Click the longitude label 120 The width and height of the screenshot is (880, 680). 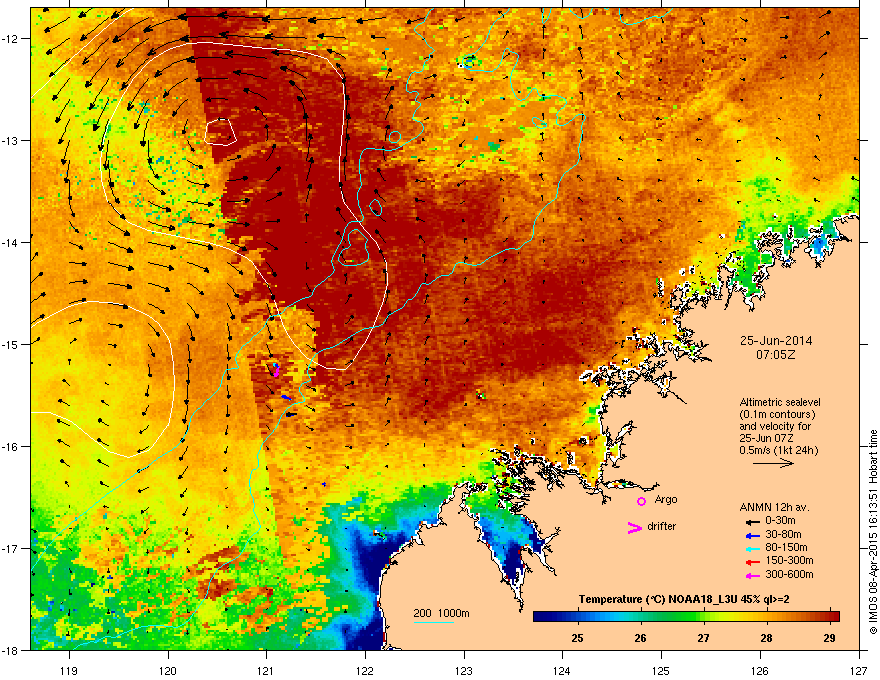tap(167, 670)
